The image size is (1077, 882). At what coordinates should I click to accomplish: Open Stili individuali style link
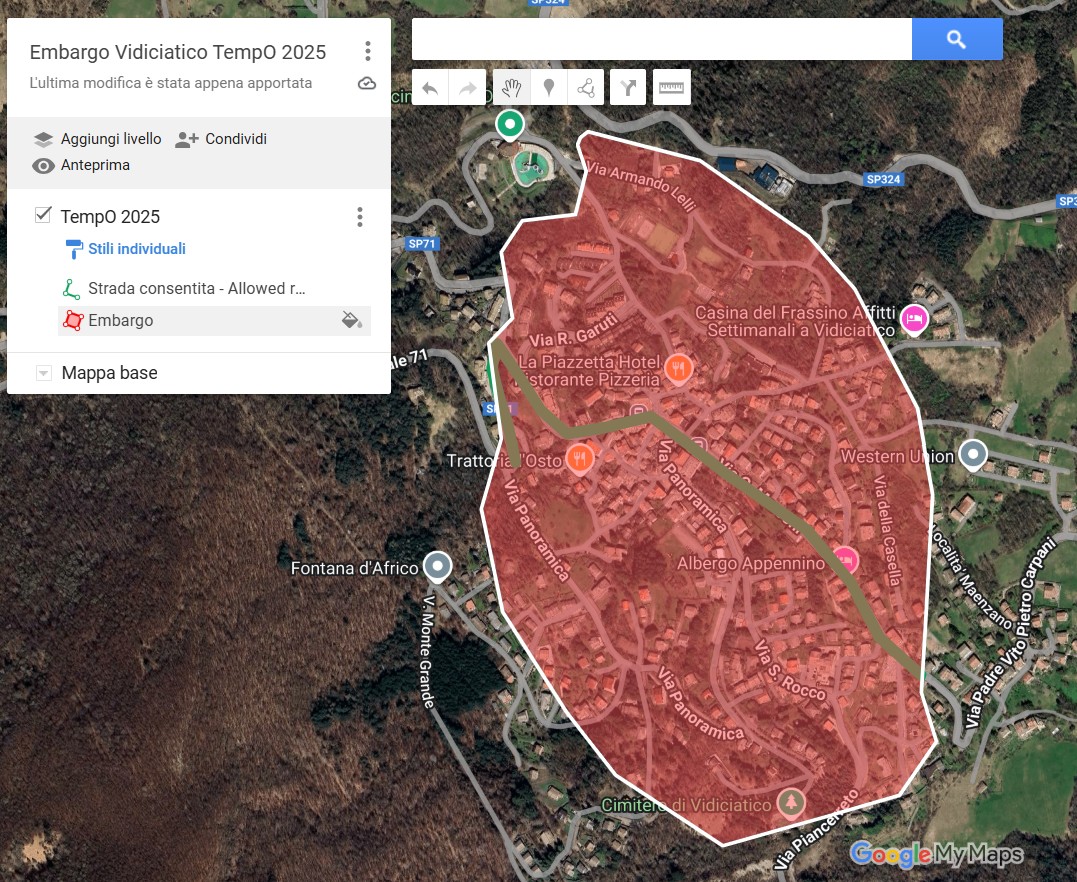click(136, 249)
